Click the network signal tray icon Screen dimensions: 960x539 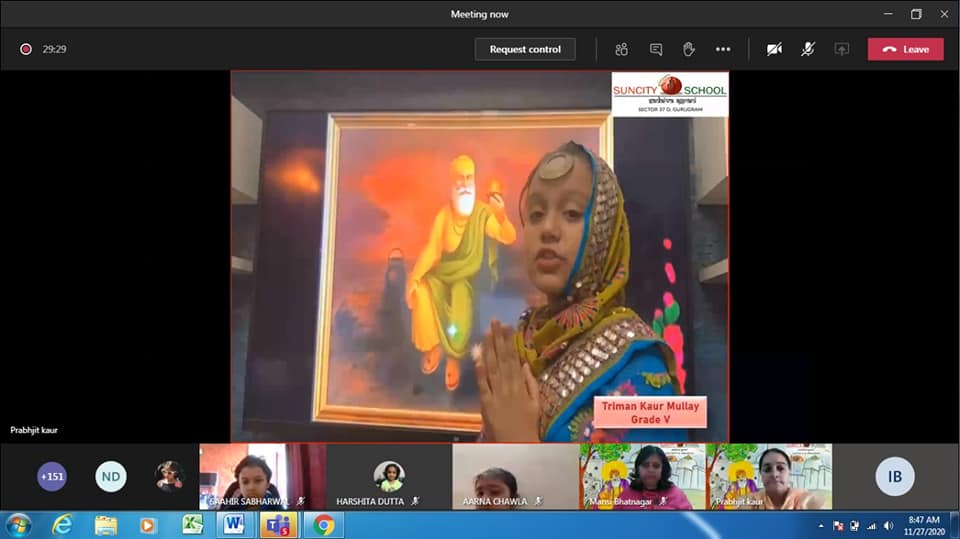(871, 526)
